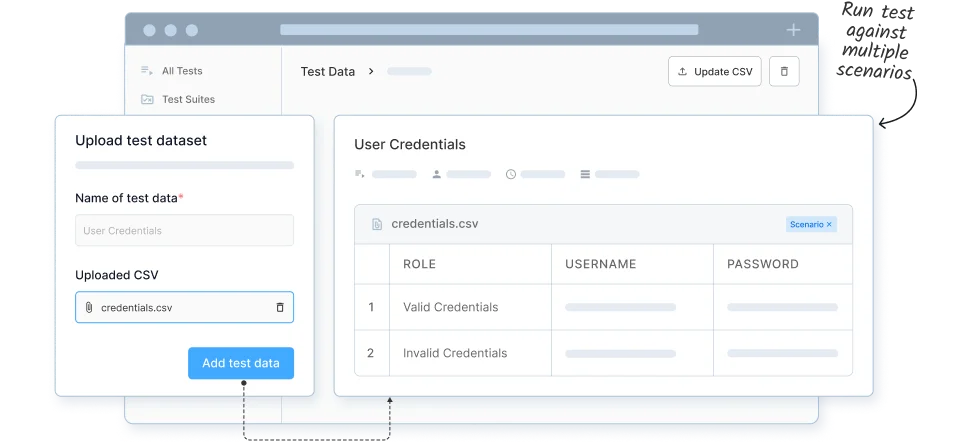The image size is (980, 443).
Task: Select the Invalid Credentials row
Action: [x=454, y=353]
